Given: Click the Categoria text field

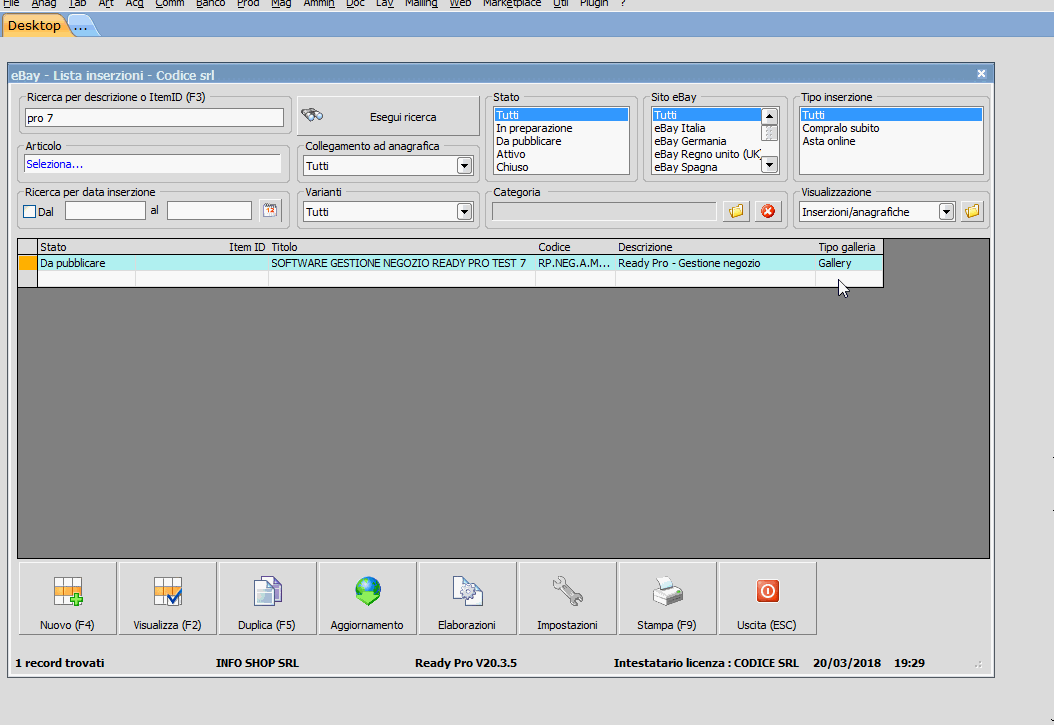Looking at the screenshot, I should pyautogui.click(x=604, y=212).
